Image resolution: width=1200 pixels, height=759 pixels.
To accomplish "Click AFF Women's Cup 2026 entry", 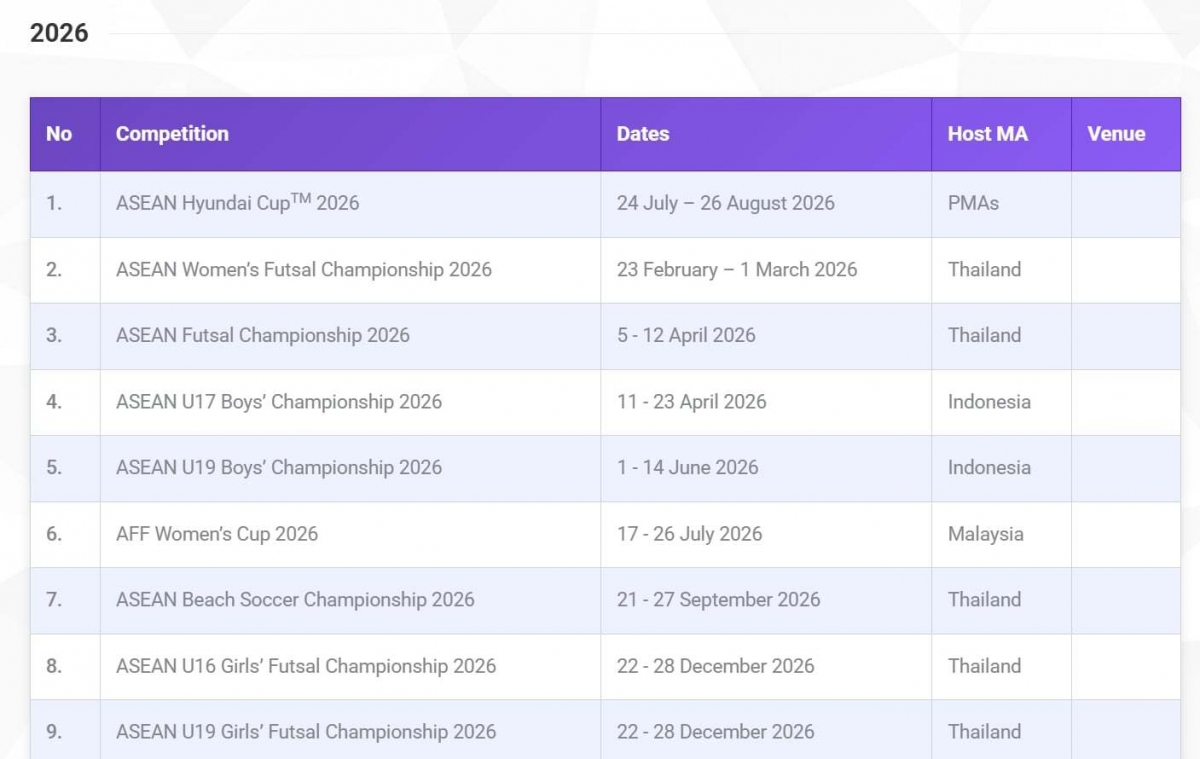I will (x=216, y=534).
